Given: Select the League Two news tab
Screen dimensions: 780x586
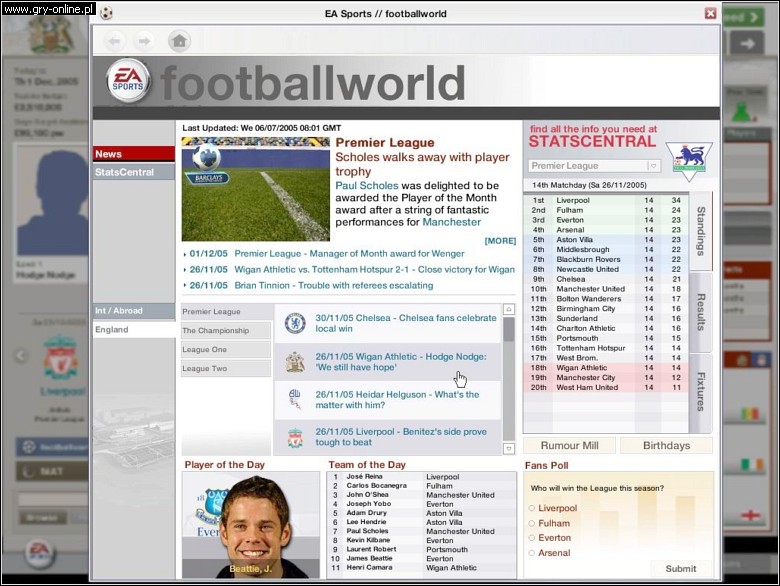Looking at the screenshot, I should (226, 368).
